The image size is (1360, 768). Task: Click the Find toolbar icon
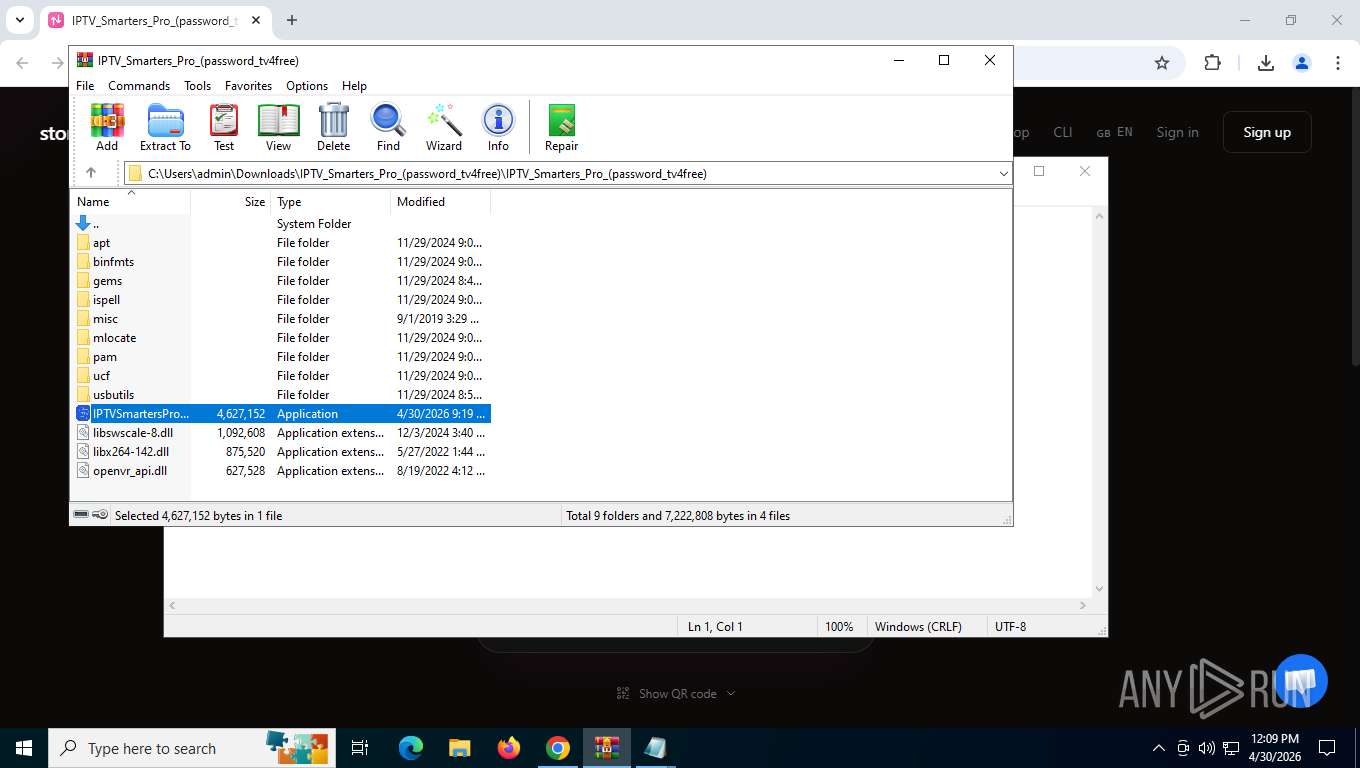click(x=388, y=127)
